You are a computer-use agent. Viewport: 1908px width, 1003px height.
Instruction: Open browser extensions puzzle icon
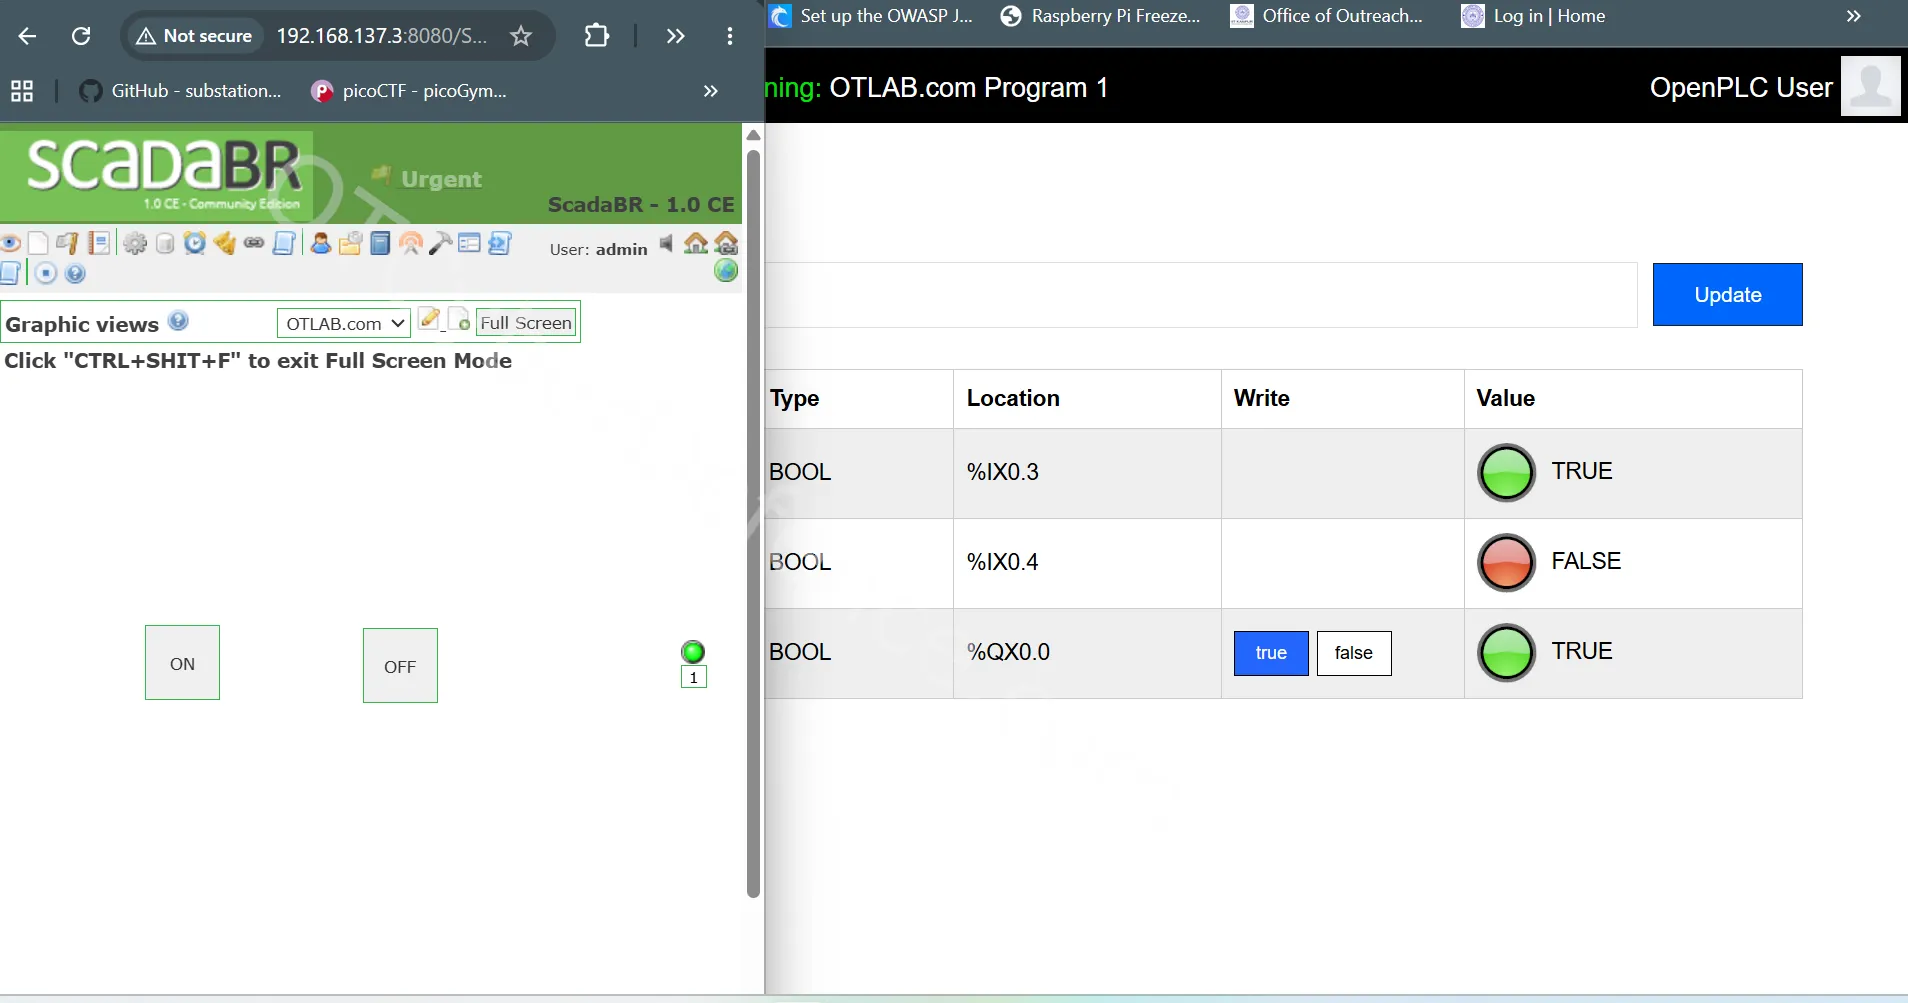[x=597, y=36]
